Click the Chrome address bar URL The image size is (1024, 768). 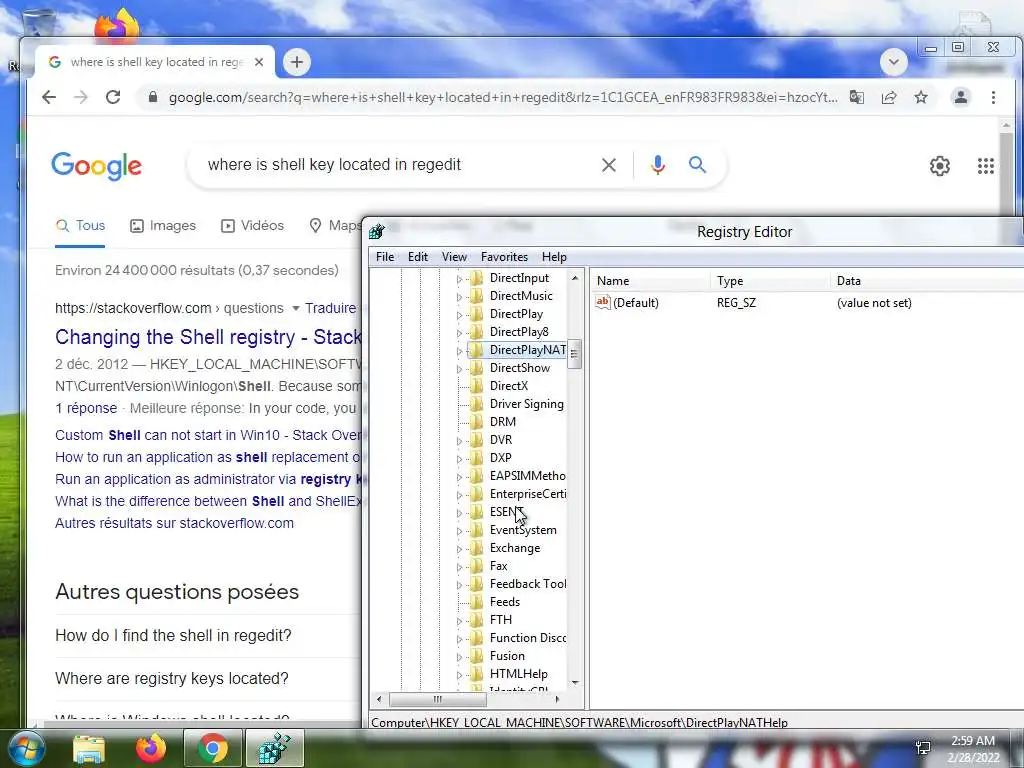(x=503, y=97)
